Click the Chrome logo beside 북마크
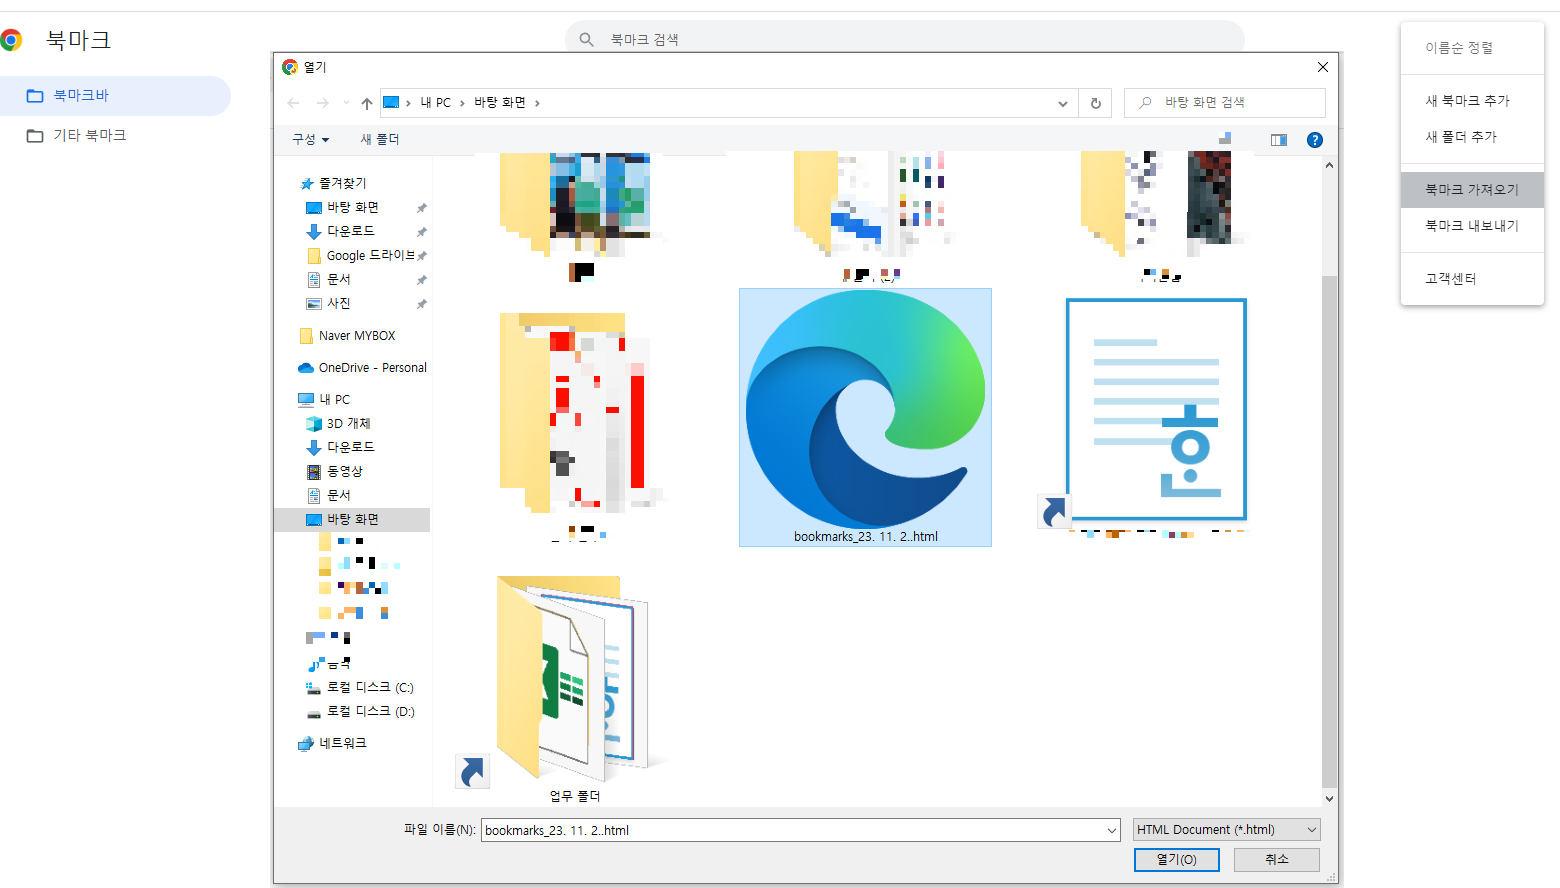1560x888 pixels. tap(11, 40)
